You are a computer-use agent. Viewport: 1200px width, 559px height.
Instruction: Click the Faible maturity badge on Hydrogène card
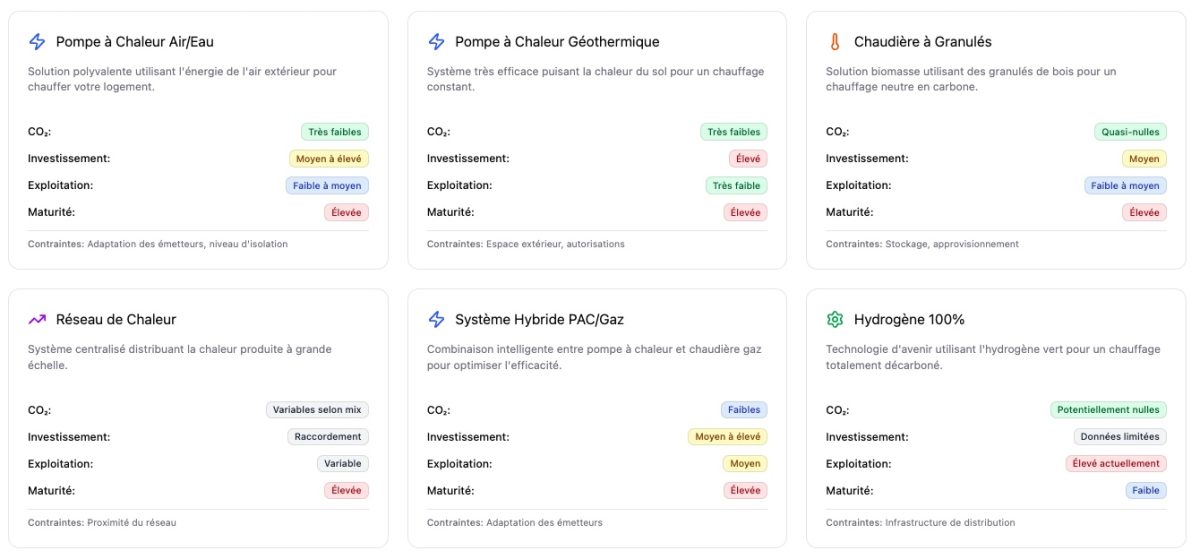click(x=1145, y=490)
